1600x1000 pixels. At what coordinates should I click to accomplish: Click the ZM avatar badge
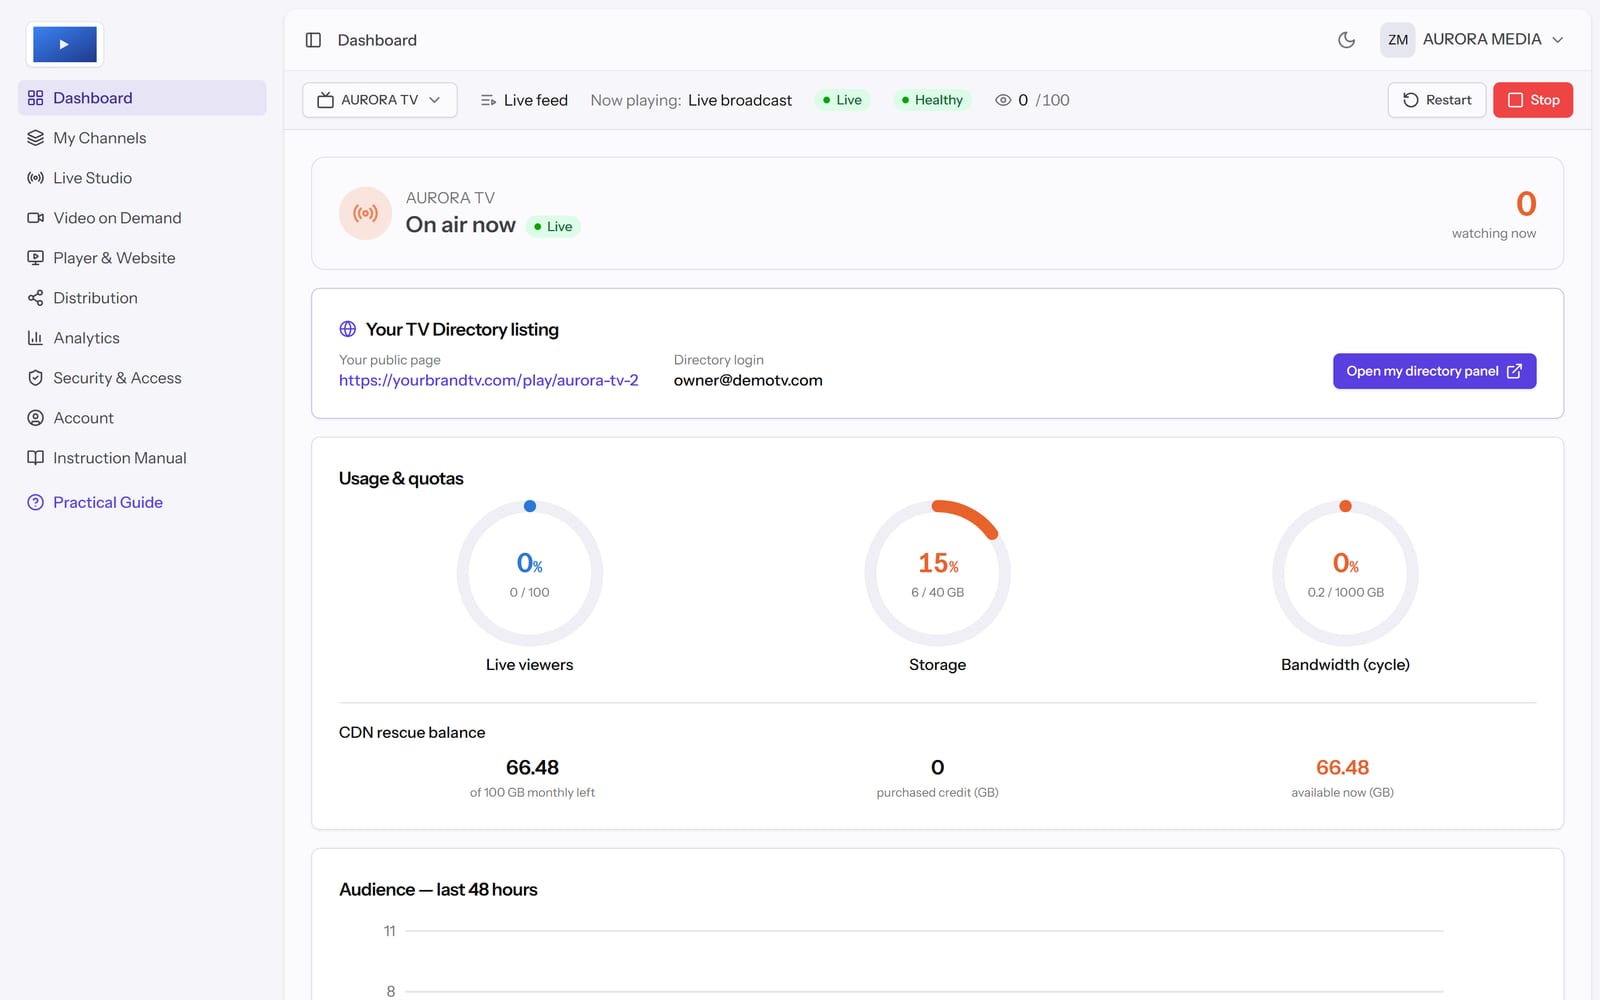pyautogui.click(x=1398, y=40)
